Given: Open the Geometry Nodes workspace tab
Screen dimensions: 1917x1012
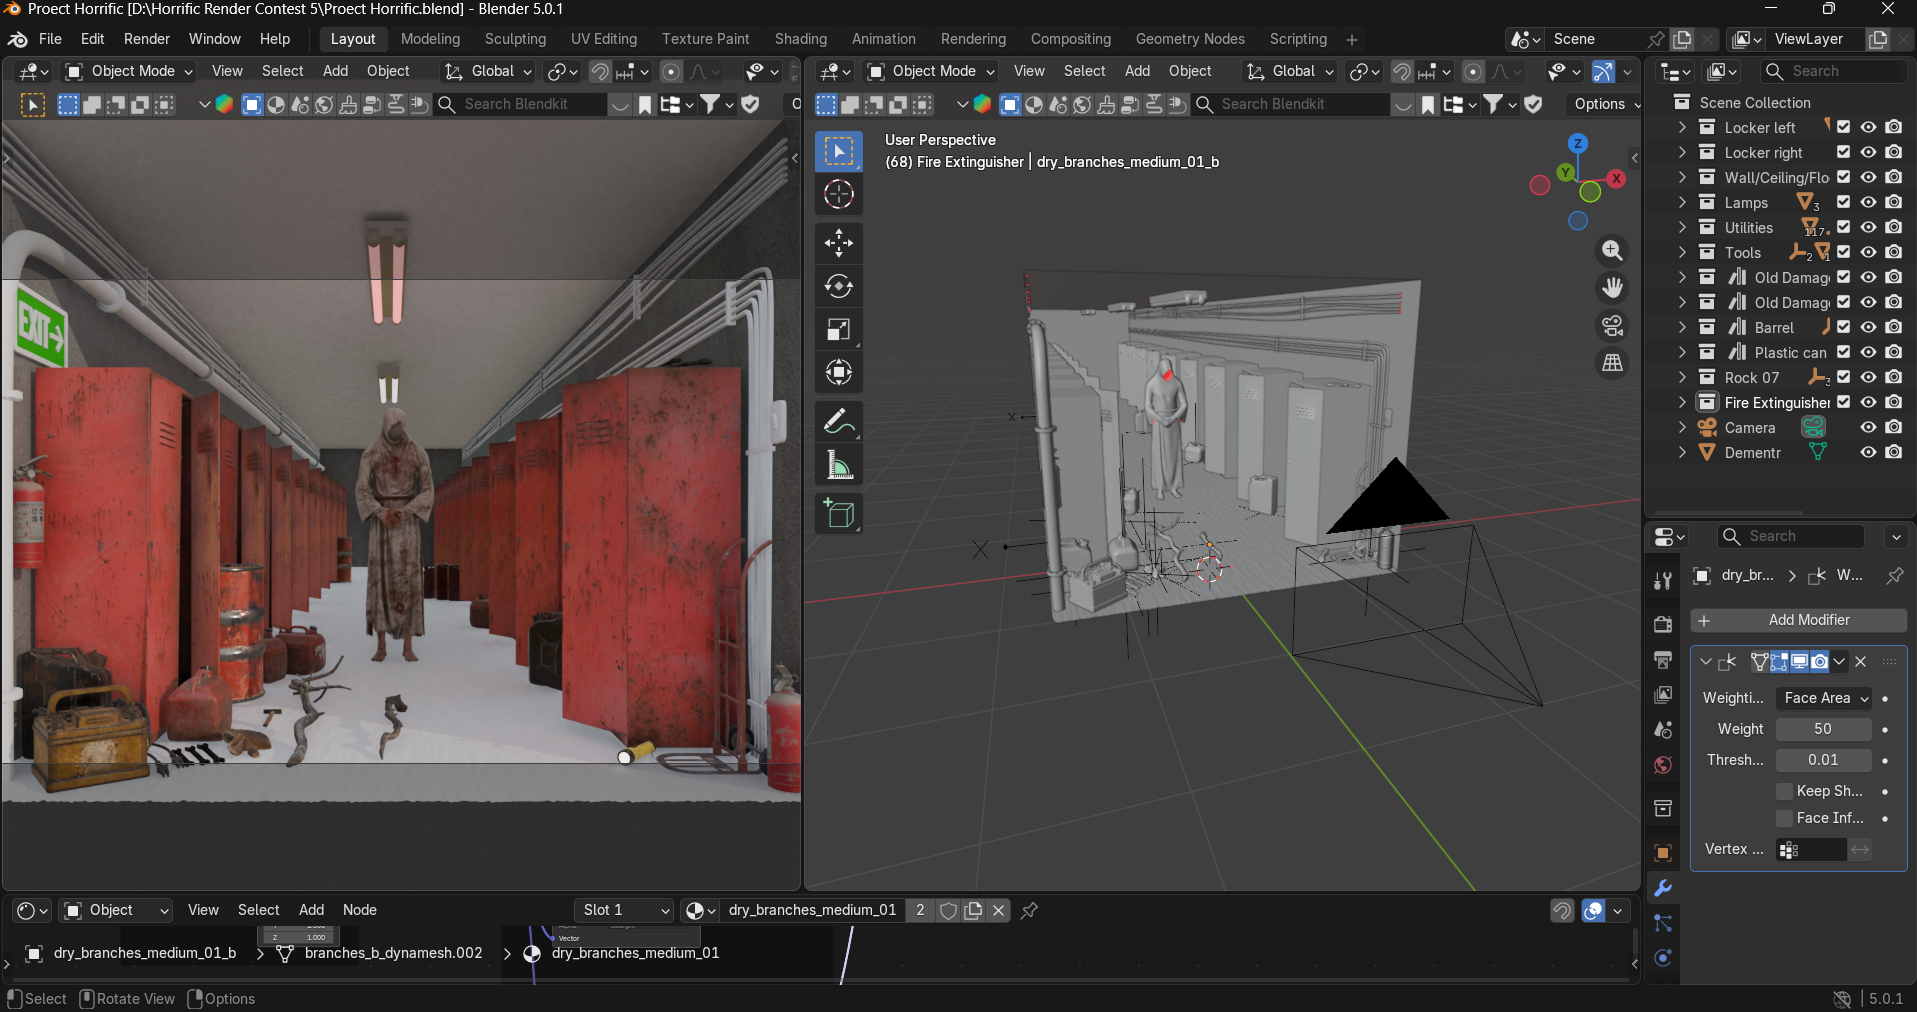Looking at the screenshot, I should click(1190, 39).
